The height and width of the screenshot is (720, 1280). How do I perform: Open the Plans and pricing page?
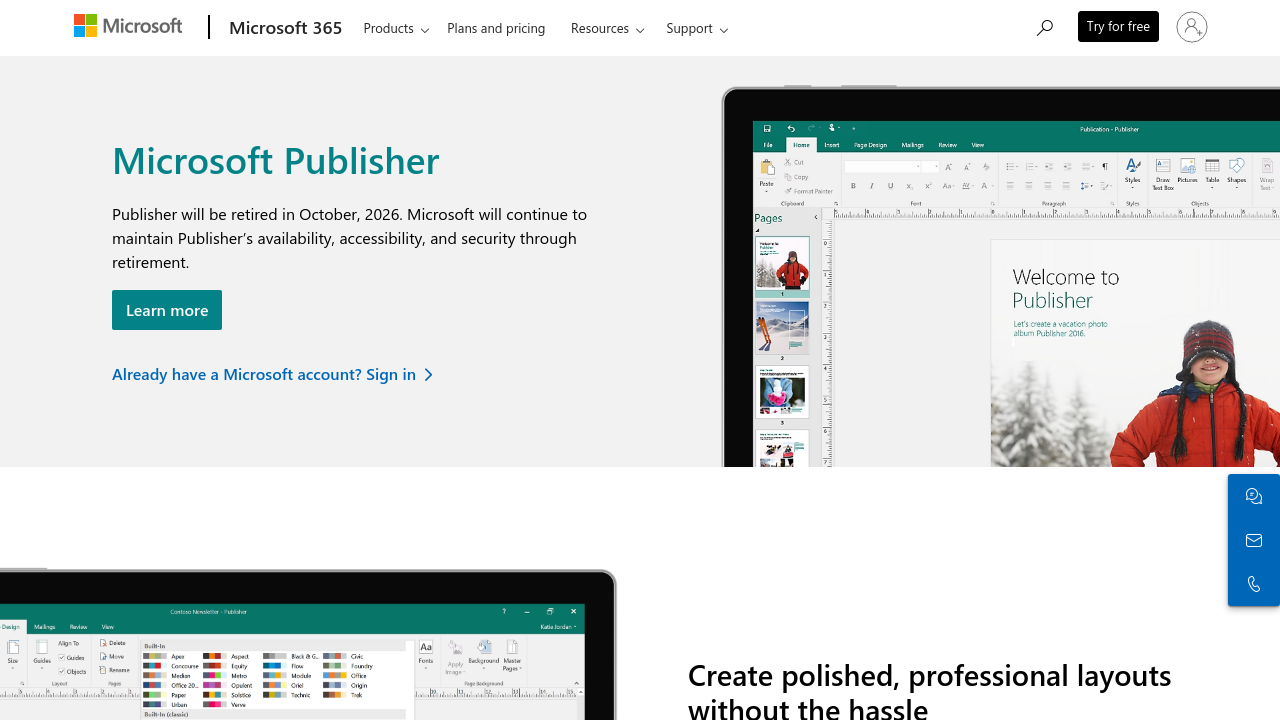[x=496, y=28]
